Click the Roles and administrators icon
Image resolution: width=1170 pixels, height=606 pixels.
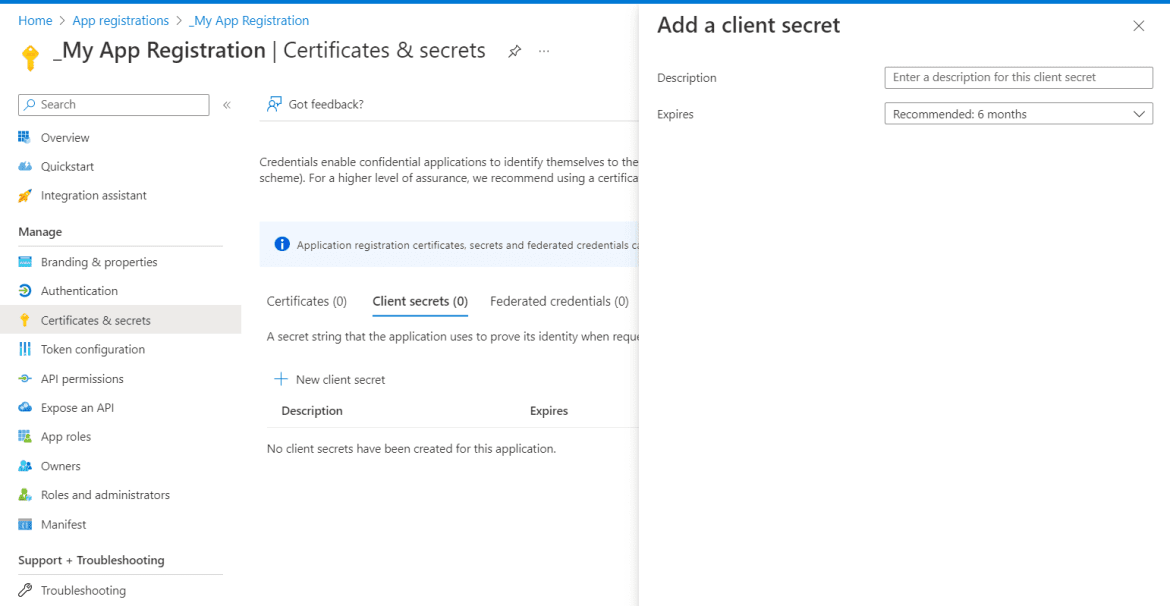tap(25, 495)
